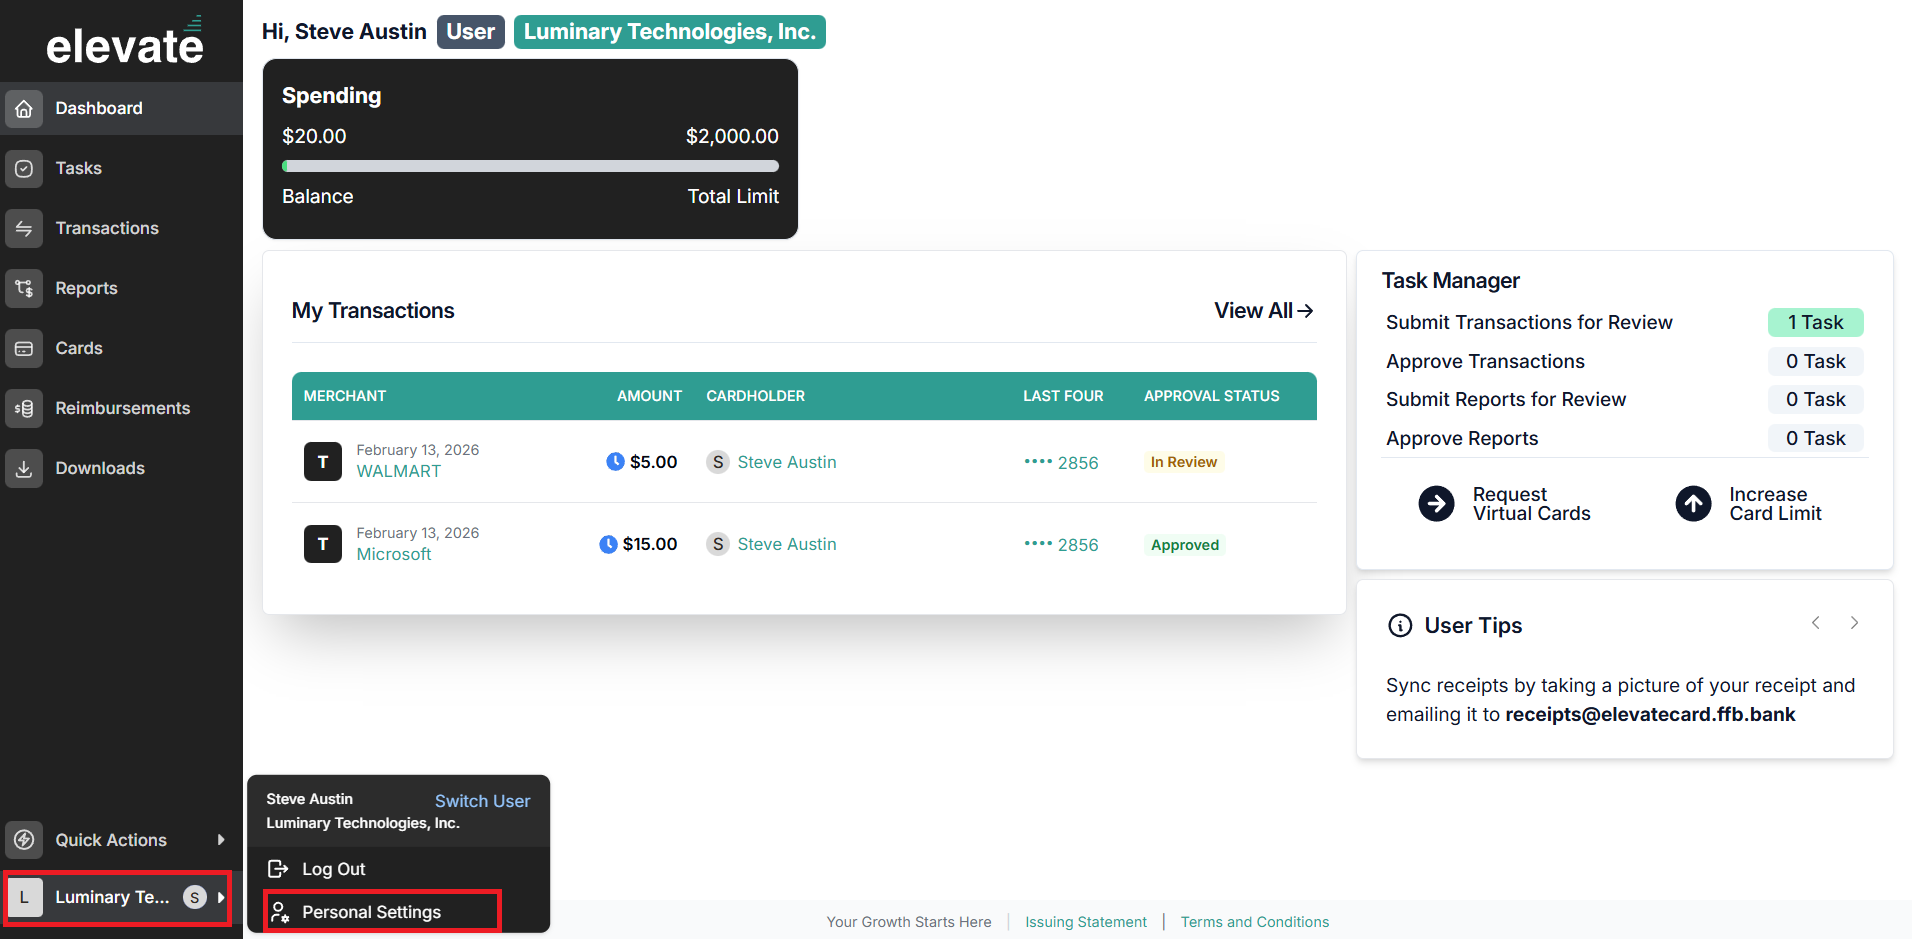Viewport: 1912px width, 939px height.
Task: Go to previous user tip
Action: pyautogui.click(x=1816, y=623)
